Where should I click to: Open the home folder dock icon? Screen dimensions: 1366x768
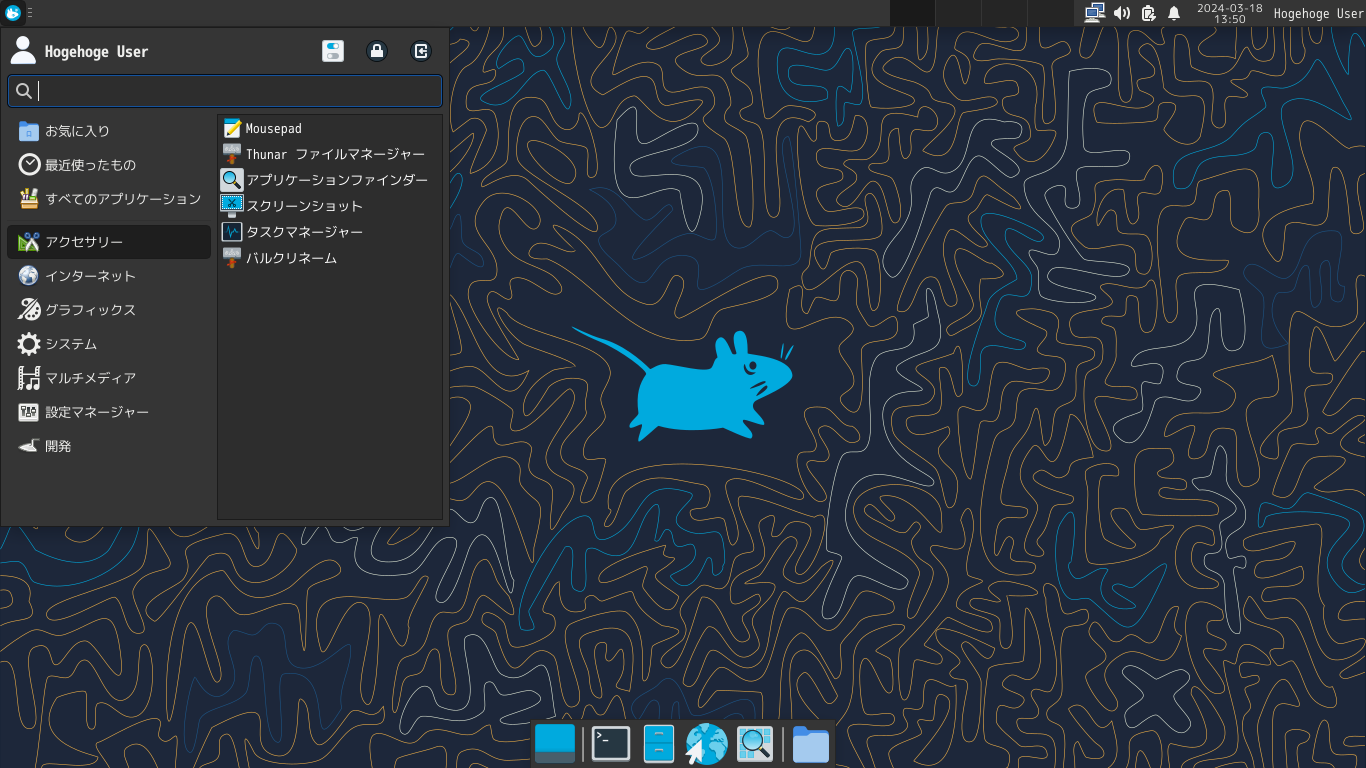pyautogui.click(x=811, y=744)
